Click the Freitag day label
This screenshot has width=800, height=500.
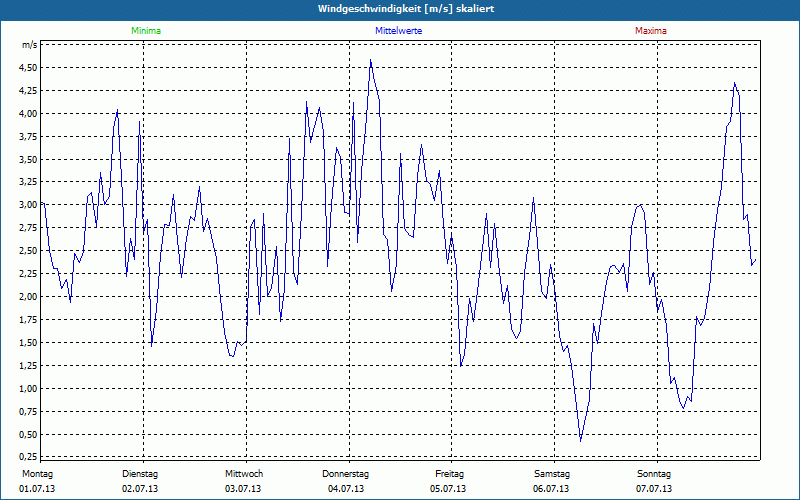pyautogui.click(x=449, y=474)
